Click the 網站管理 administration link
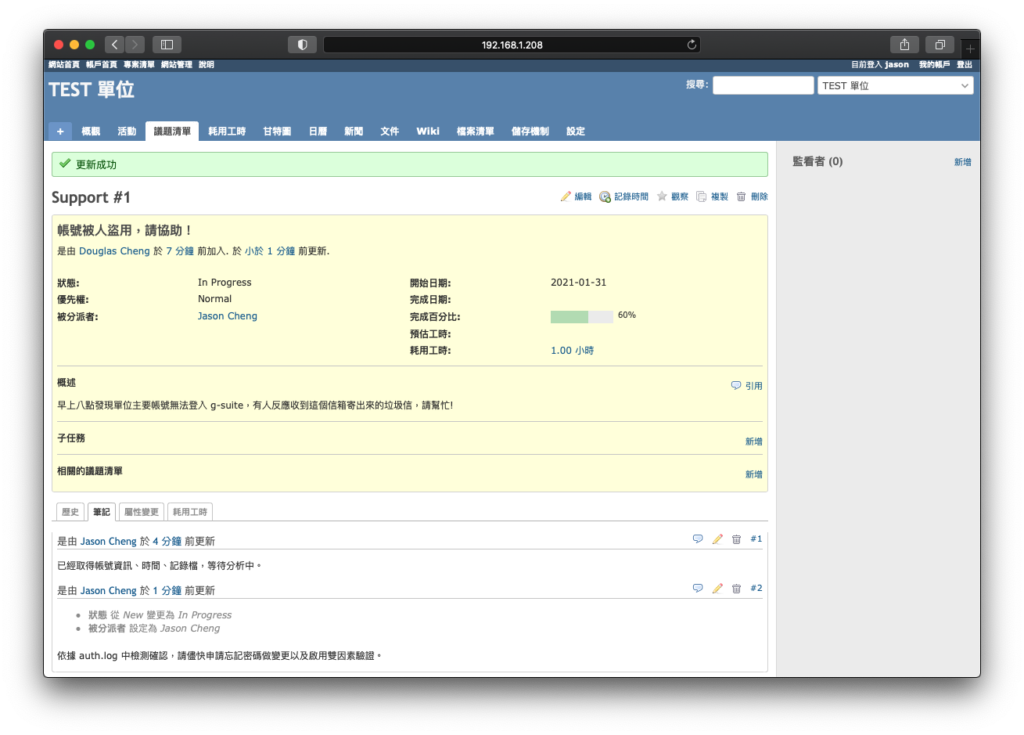The height and width of the screenshot is (735, 1024). [x=176, y=65]
